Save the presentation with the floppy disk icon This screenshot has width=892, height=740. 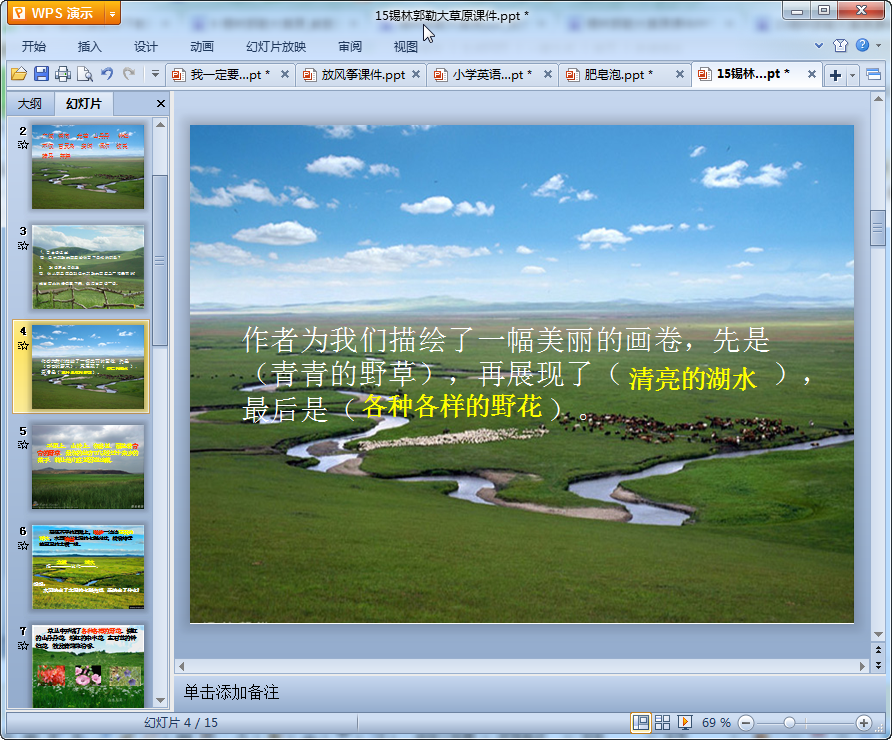pos(41,74)
